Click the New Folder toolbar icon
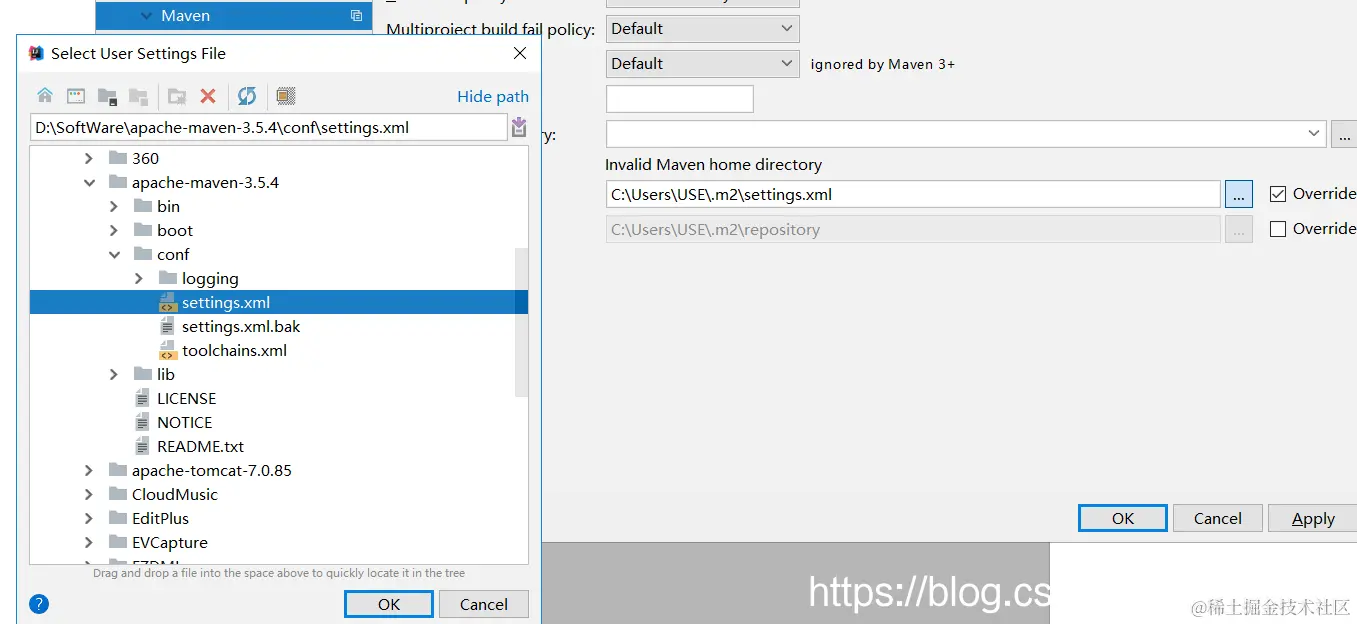1357x624 pixels. point(177,96)
